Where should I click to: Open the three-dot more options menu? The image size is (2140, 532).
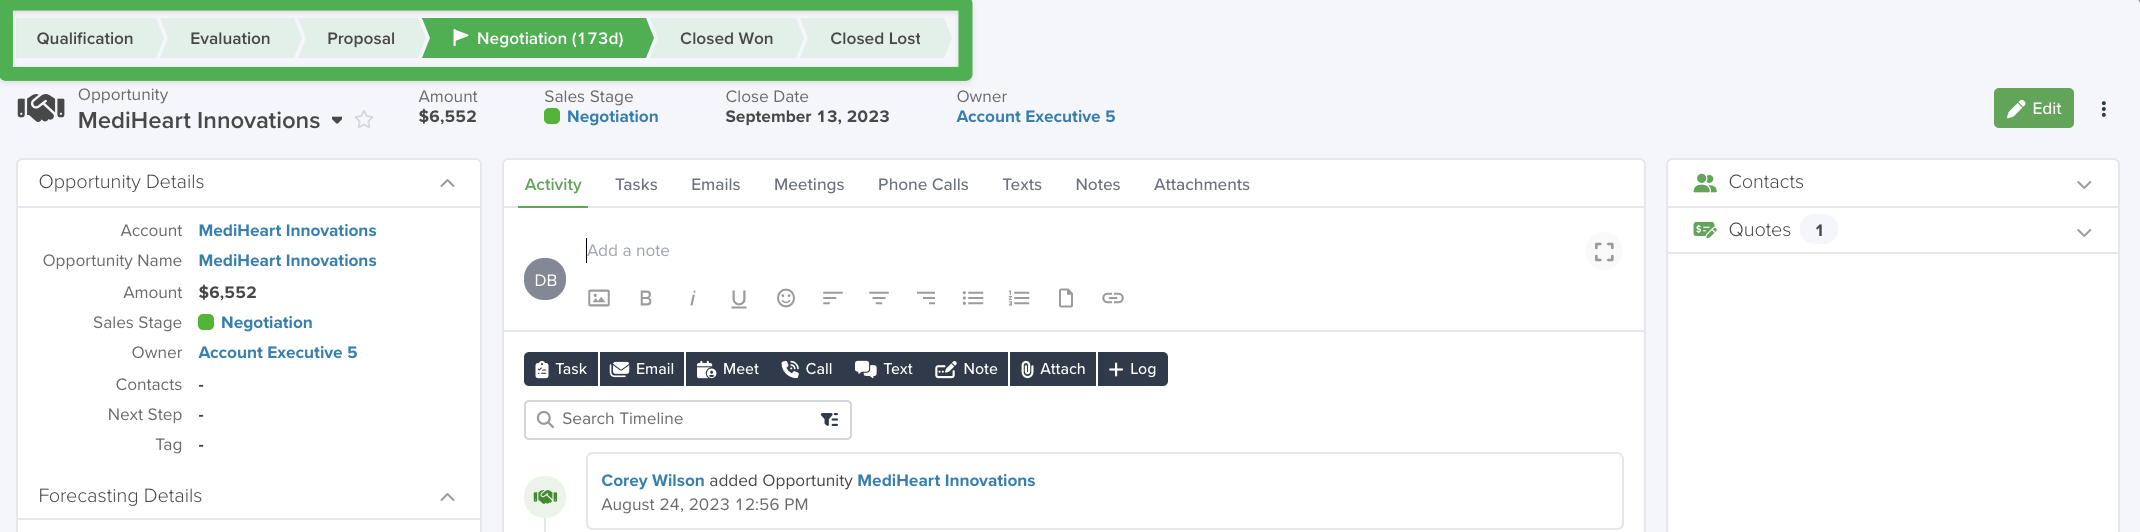pyautogui.click(x=2104, y=109)
